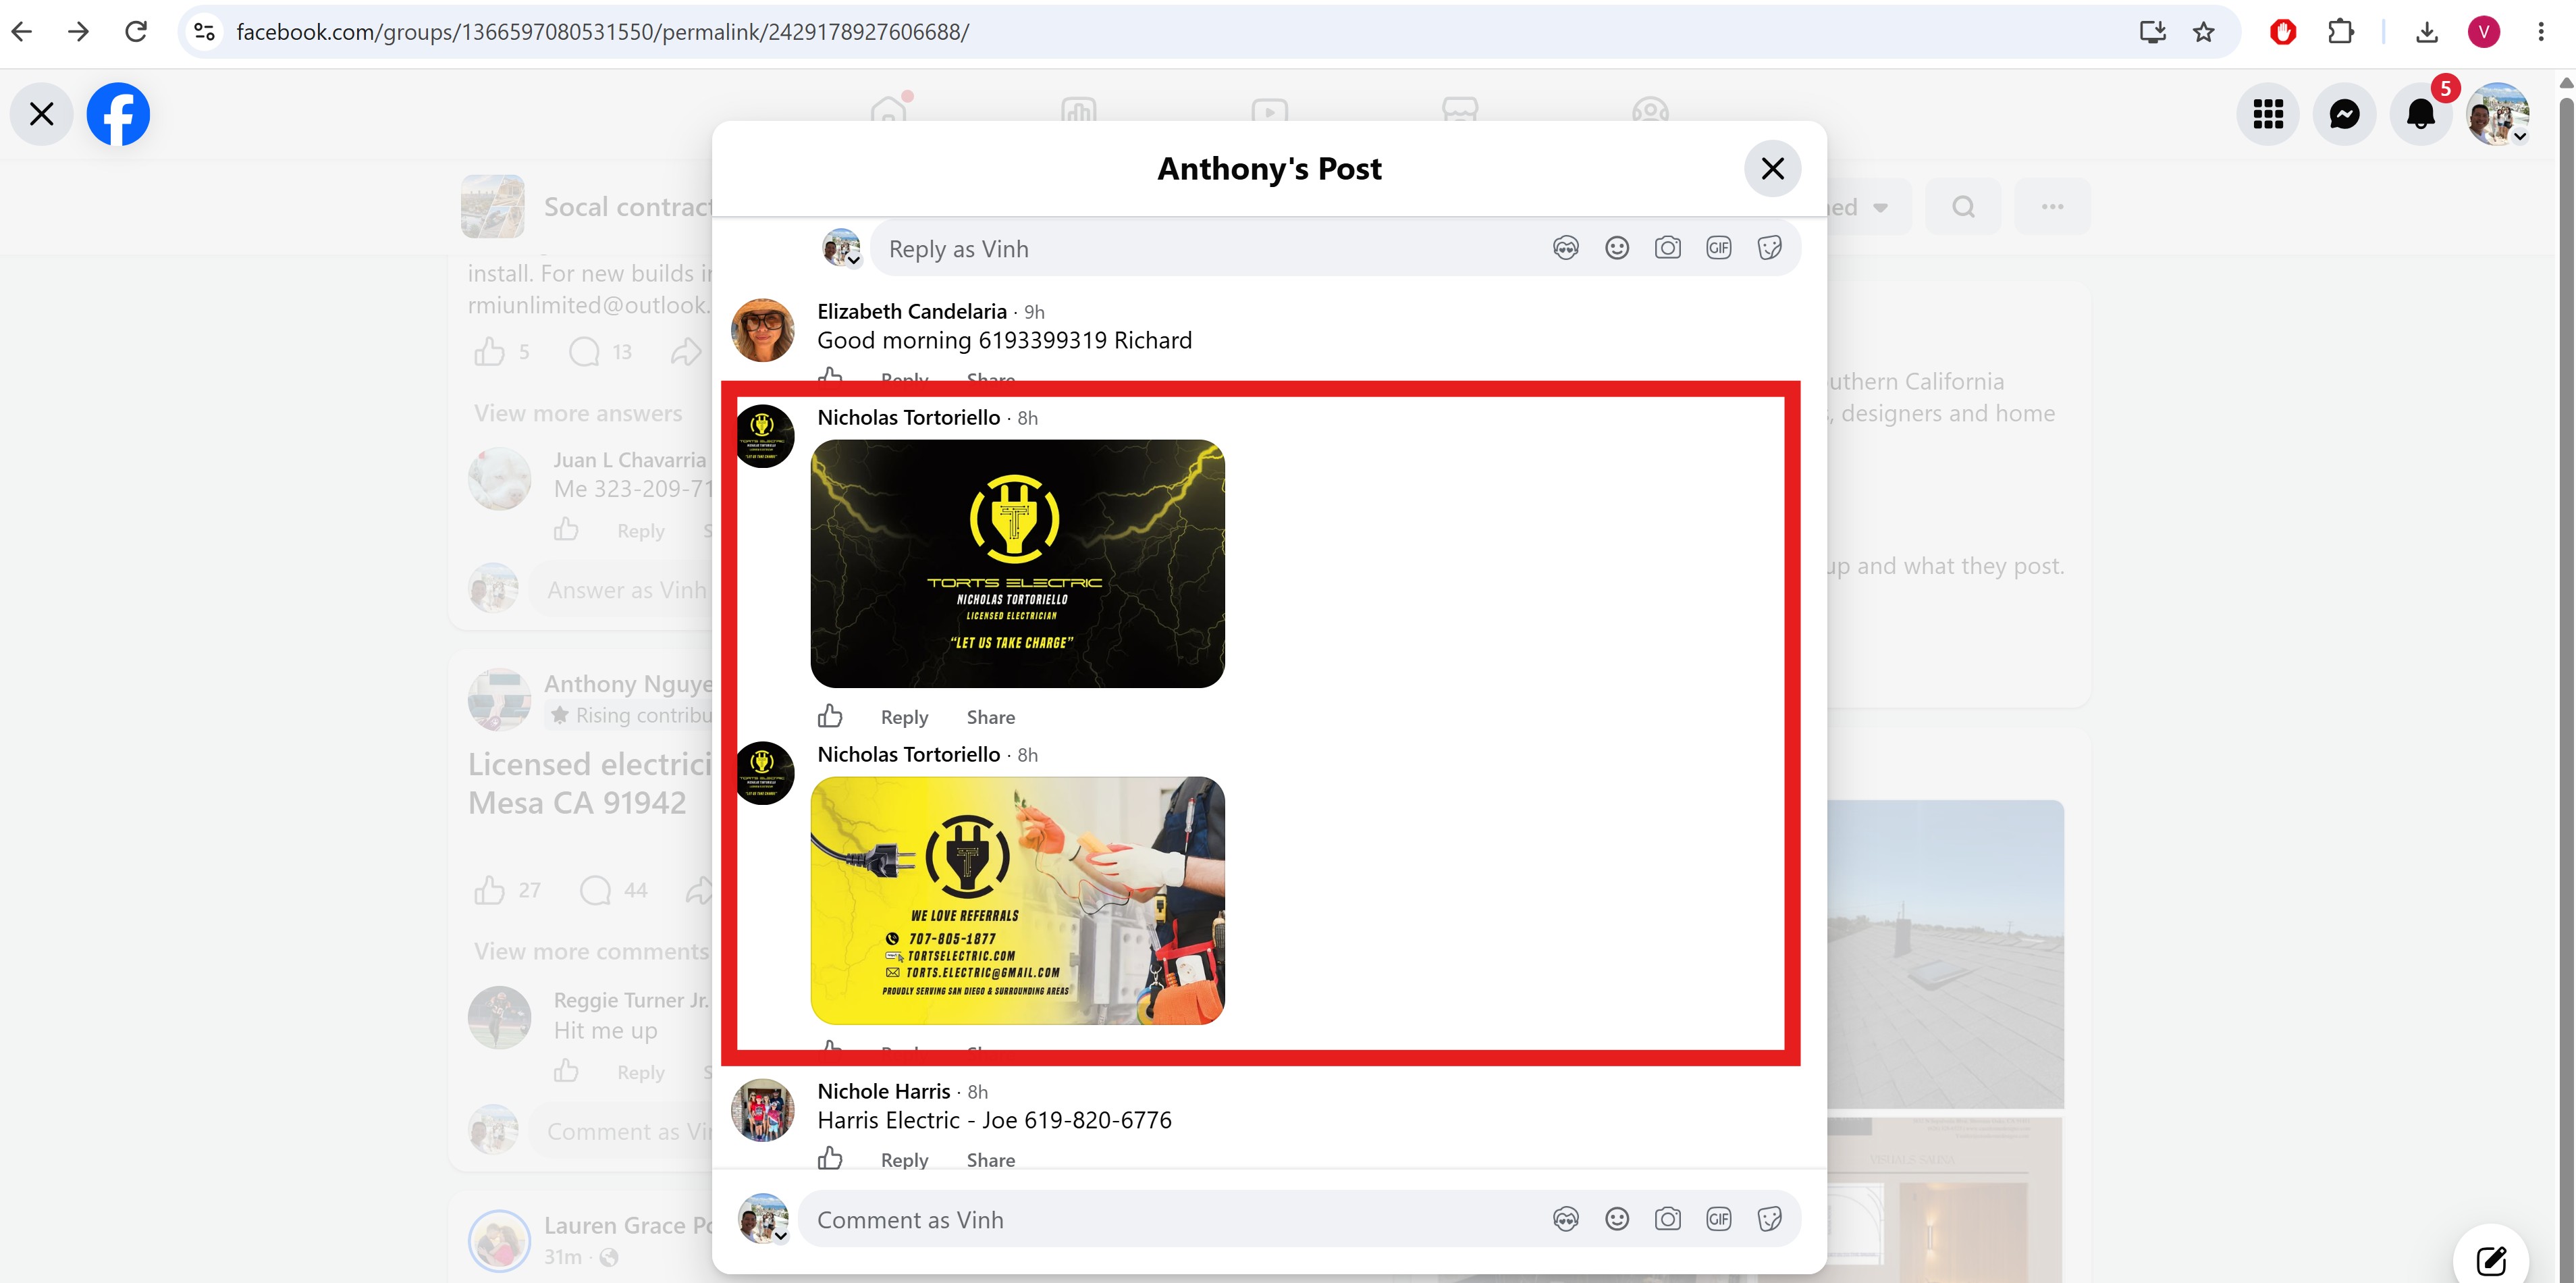2576x1283 pixels.
Task: Click the install app icon in address bar
Action: (x=2152, y=32)
